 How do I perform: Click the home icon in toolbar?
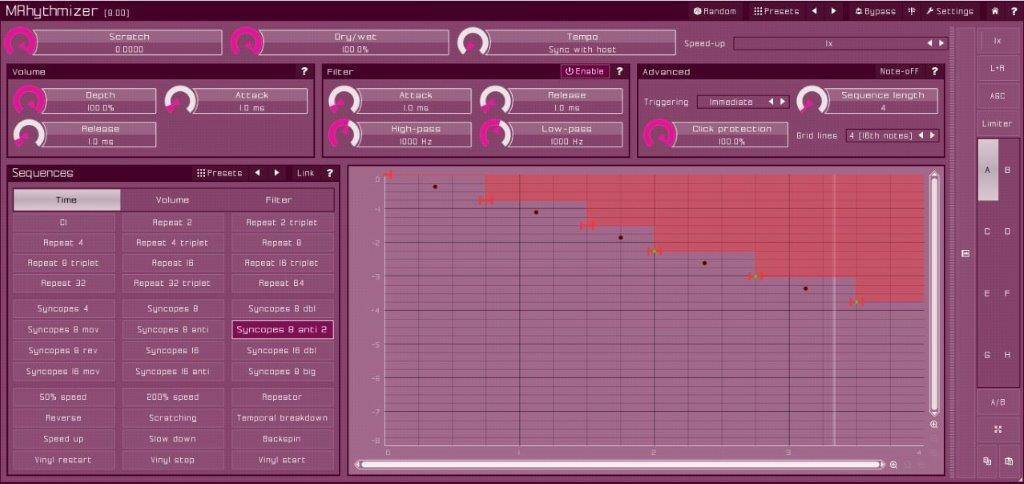pyautogui.click(x=995, y=11)
